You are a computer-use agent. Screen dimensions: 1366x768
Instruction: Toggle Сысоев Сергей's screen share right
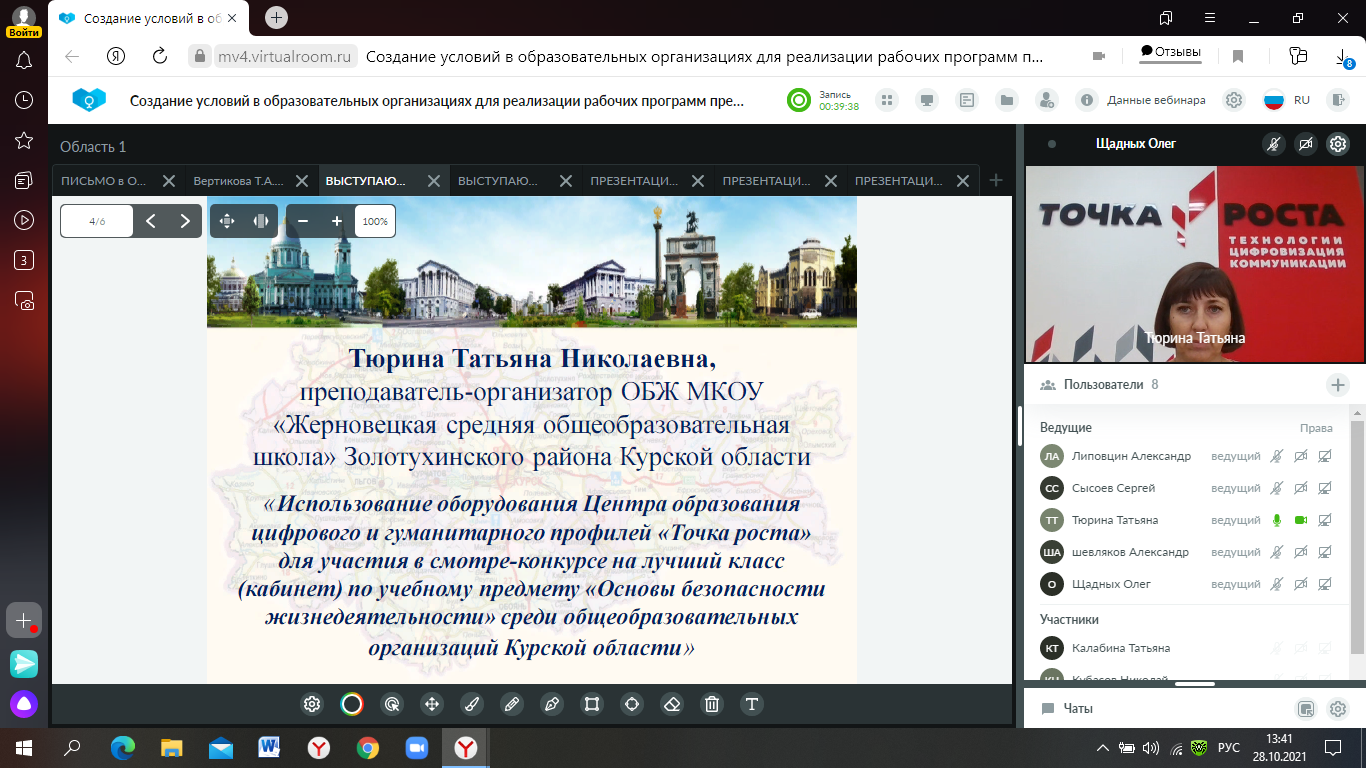pos(1326,488)
